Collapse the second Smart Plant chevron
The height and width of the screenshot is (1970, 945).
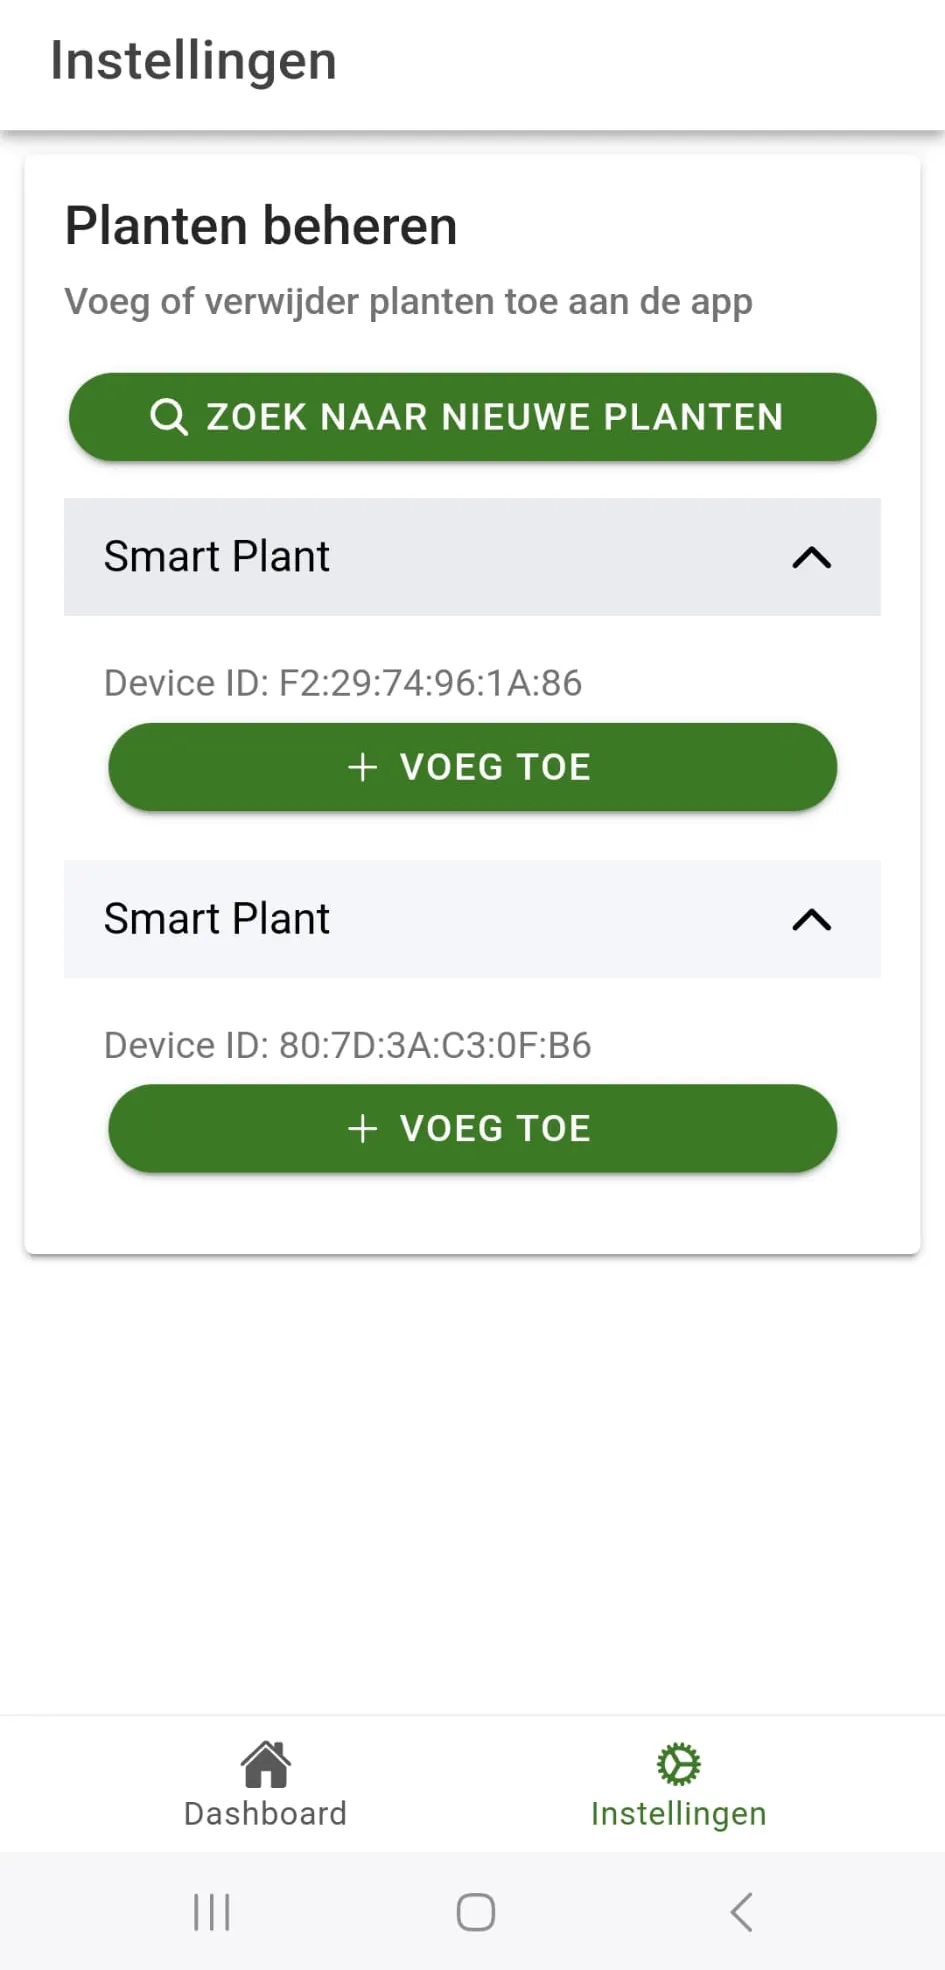tap(811, 919)
